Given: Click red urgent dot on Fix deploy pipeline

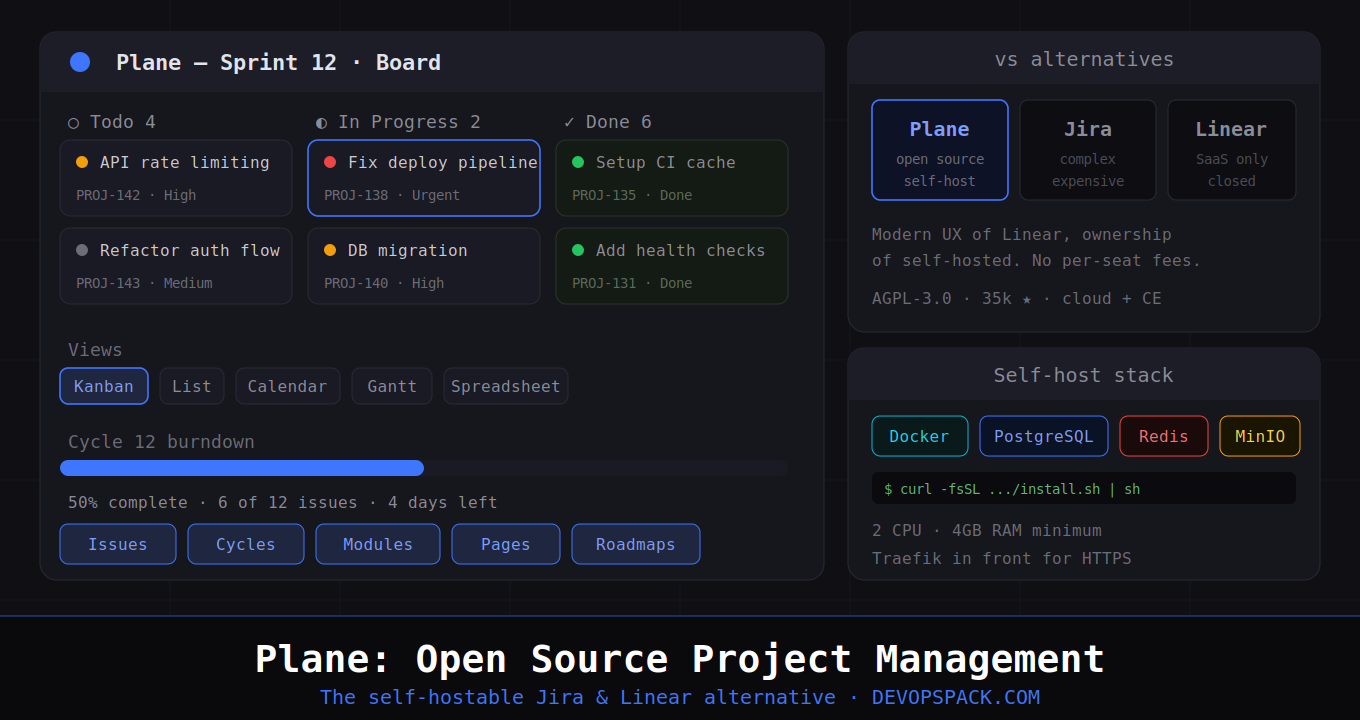Looking at the screenshot, I should 330,162.
